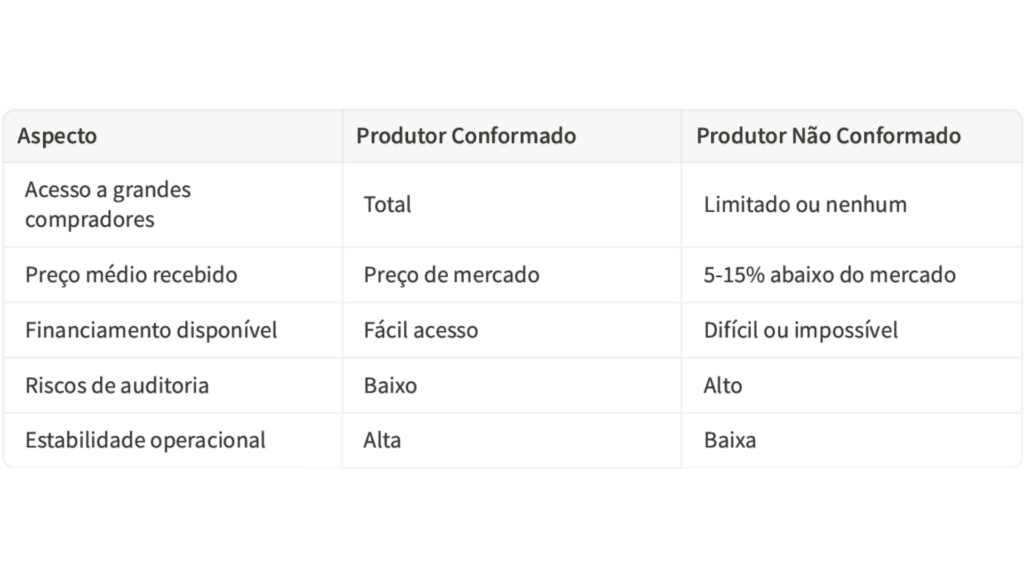Select the 'Baixa' cell

click(x=730, y=439)
